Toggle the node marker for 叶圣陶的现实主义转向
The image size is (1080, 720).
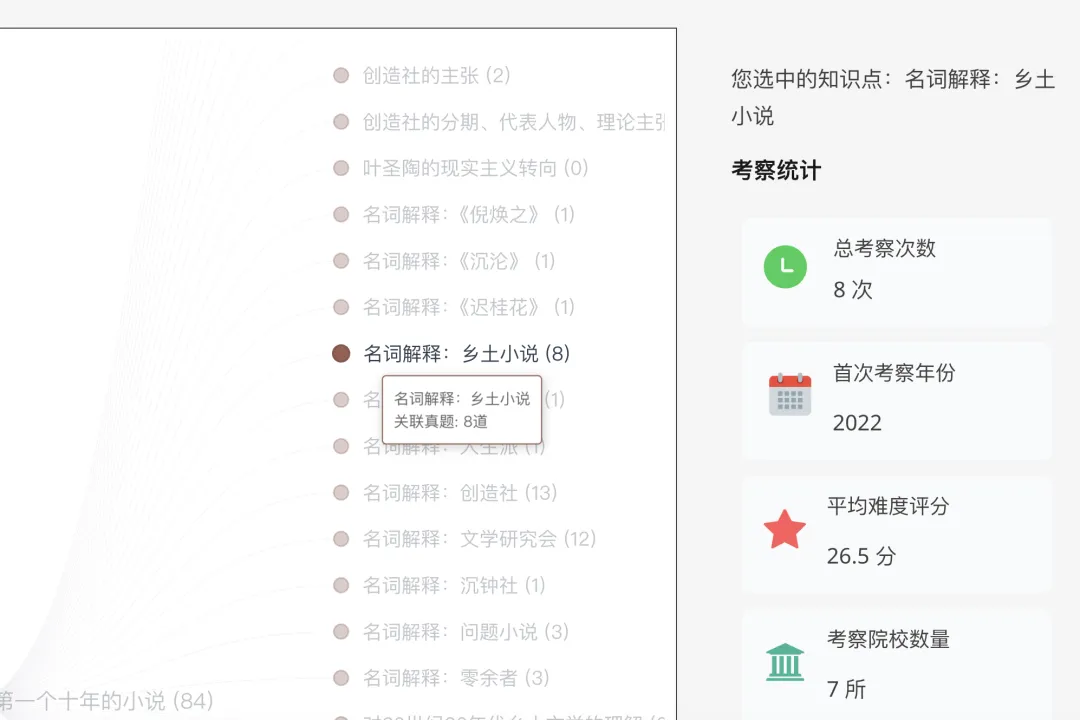tap(340, 168)
